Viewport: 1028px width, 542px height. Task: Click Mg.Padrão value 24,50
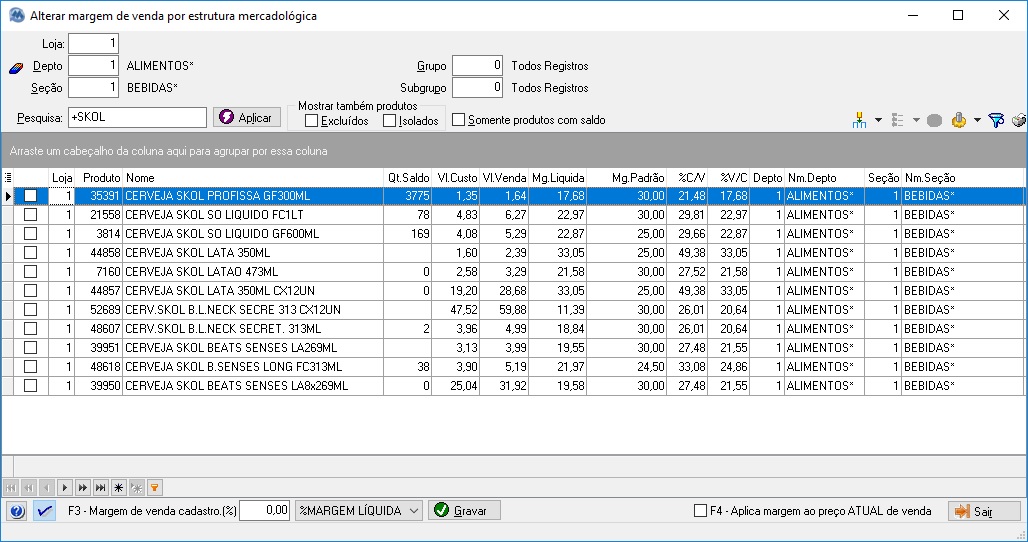[x=627, y=366]
